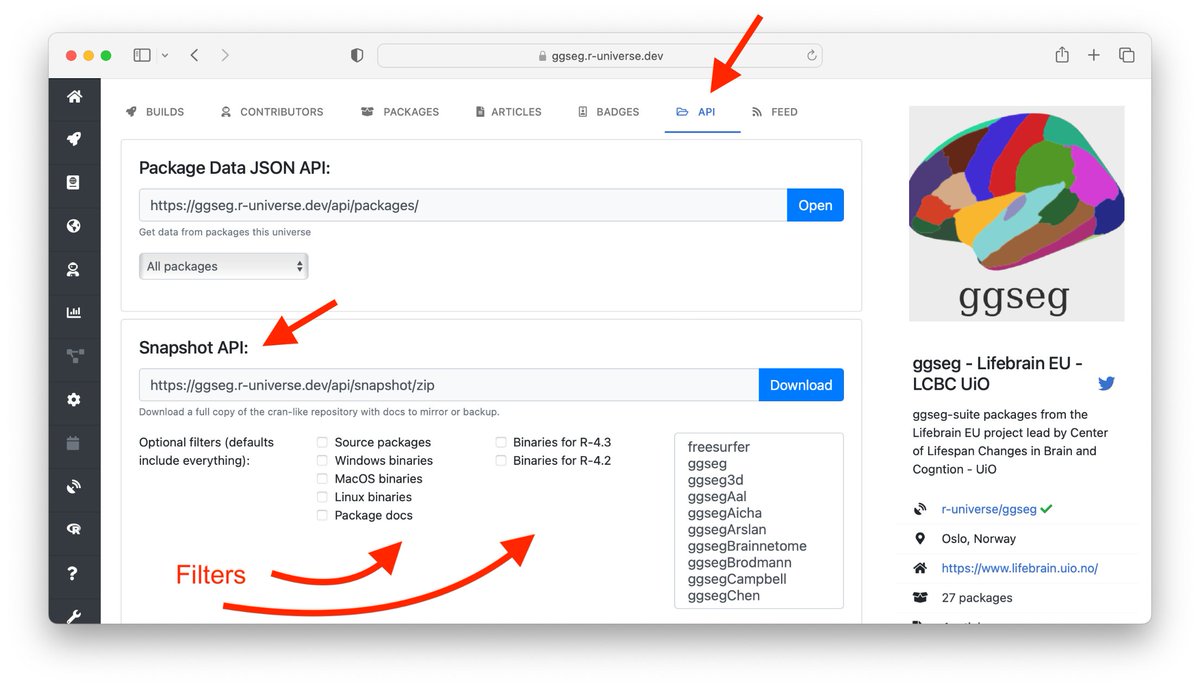Check the Windows binaries filter

click(x=322, y=460)
